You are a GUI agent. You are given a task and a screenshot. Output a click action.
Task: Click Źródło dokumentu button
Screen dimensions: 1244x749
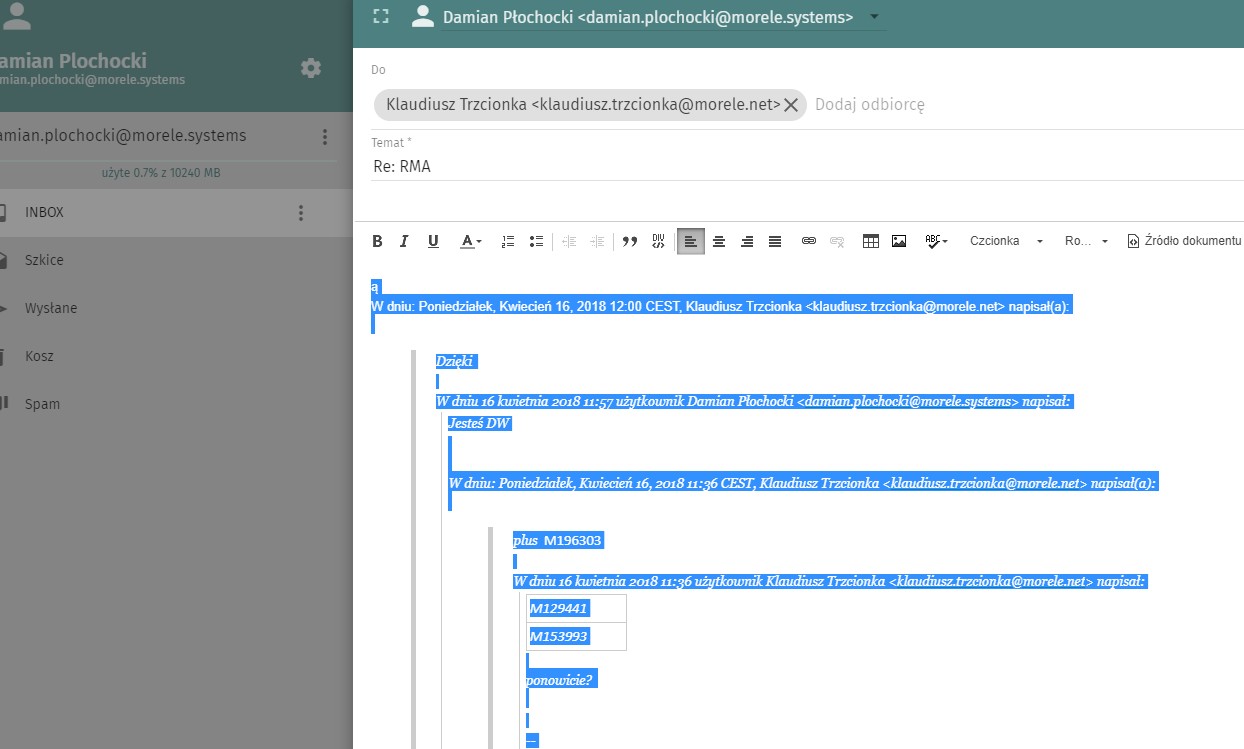point(1184,241)
